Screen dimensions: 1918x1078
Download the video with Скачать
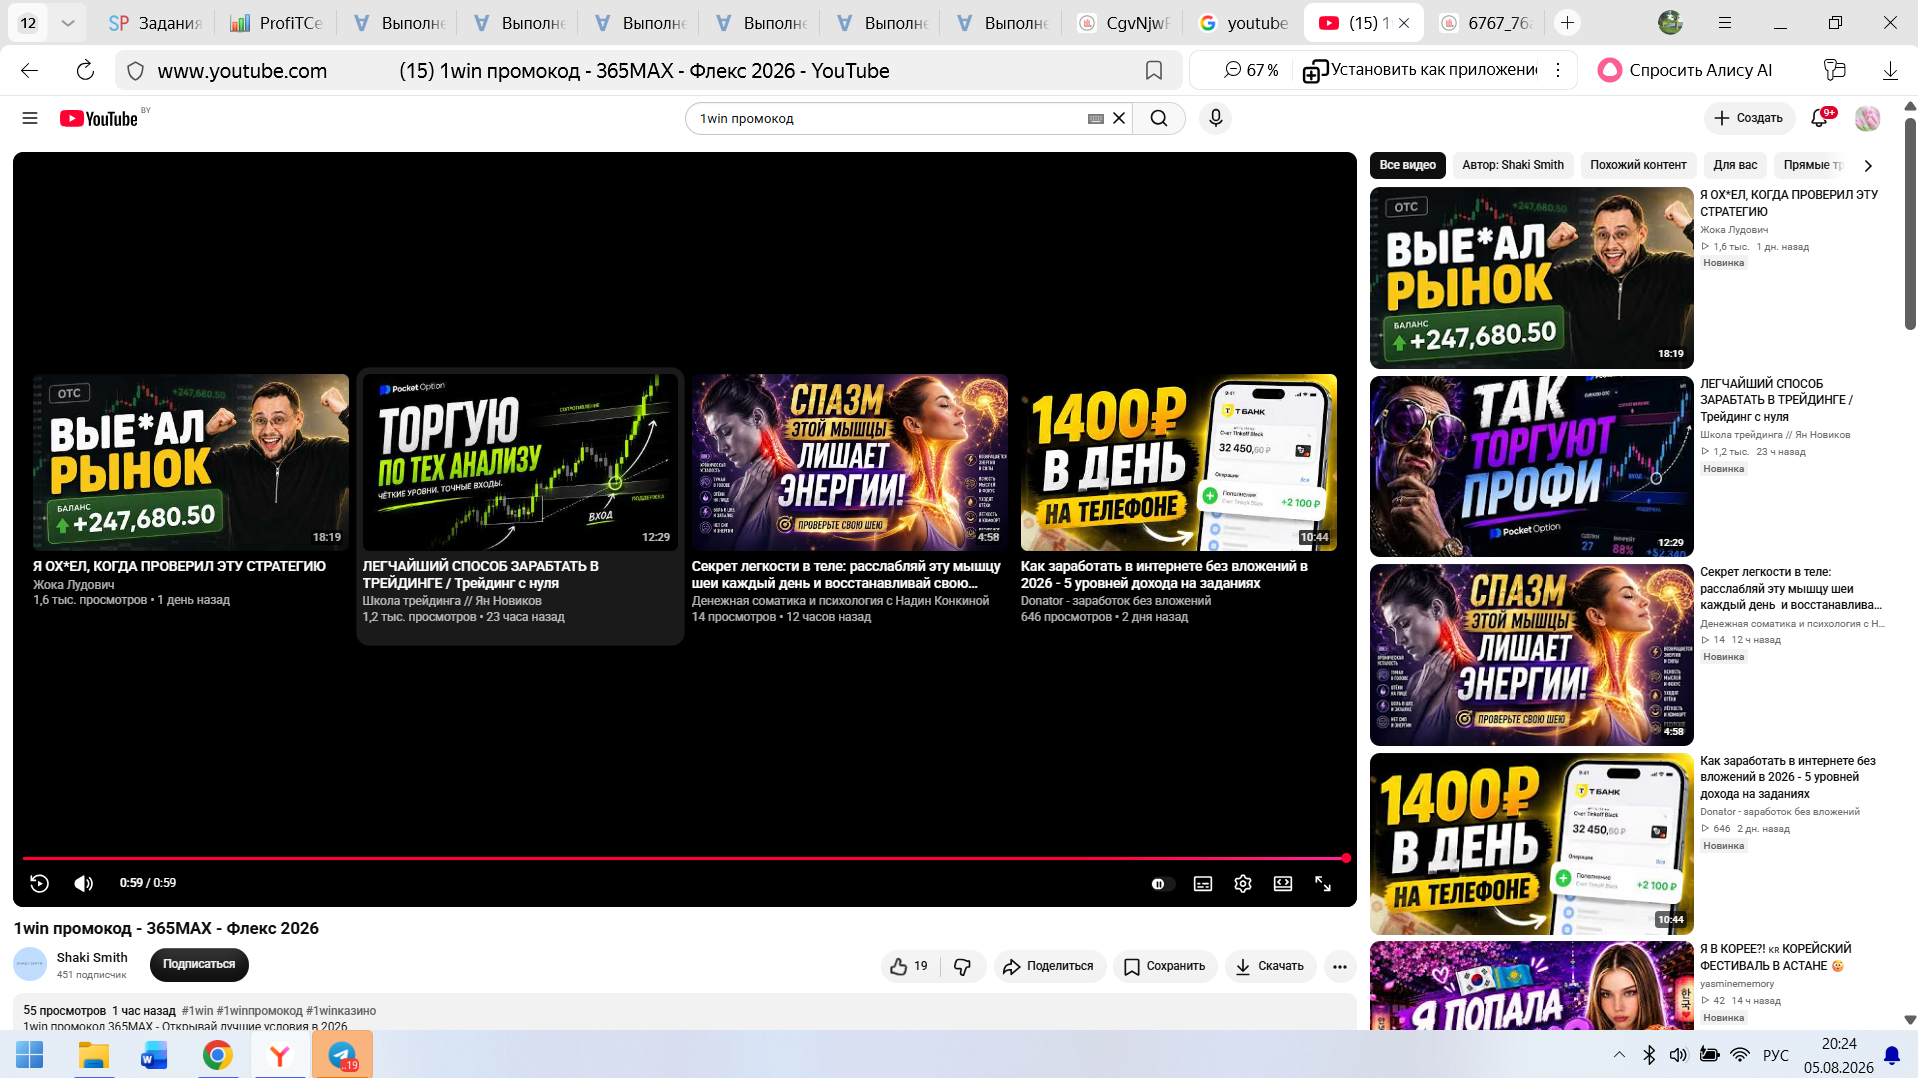pos(1270,966)
